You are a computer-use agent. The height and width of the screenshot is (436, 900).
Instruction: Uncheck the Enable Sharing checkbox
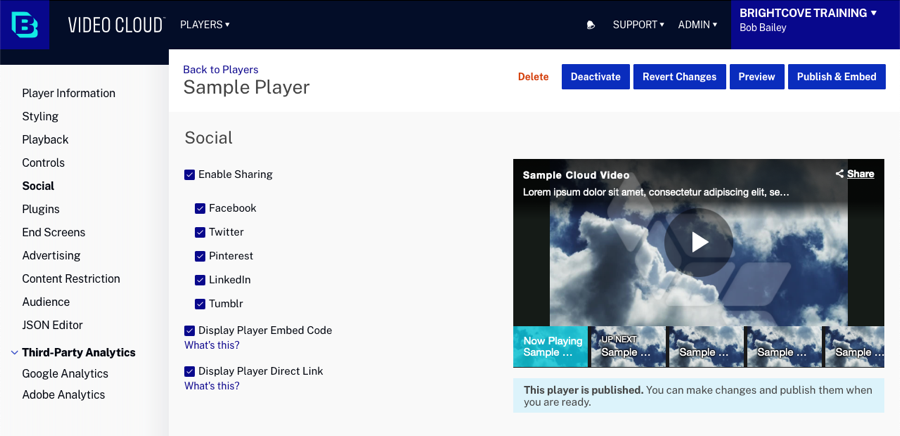click(190, 175)
